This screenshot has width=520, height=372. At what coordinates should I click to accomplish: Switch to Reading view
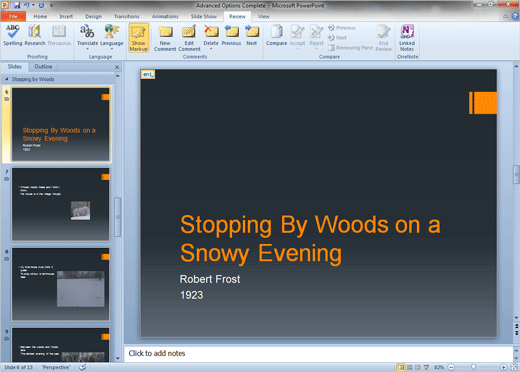(417, 367)
